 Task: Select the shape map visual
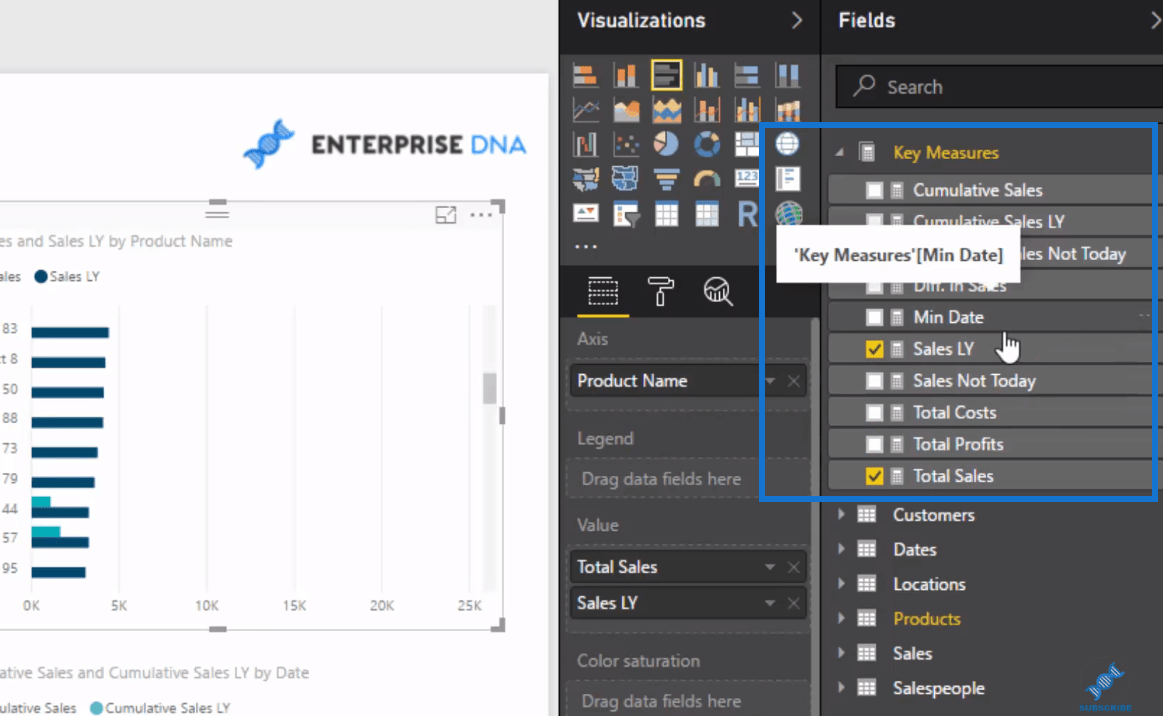(x=626, y=179)
